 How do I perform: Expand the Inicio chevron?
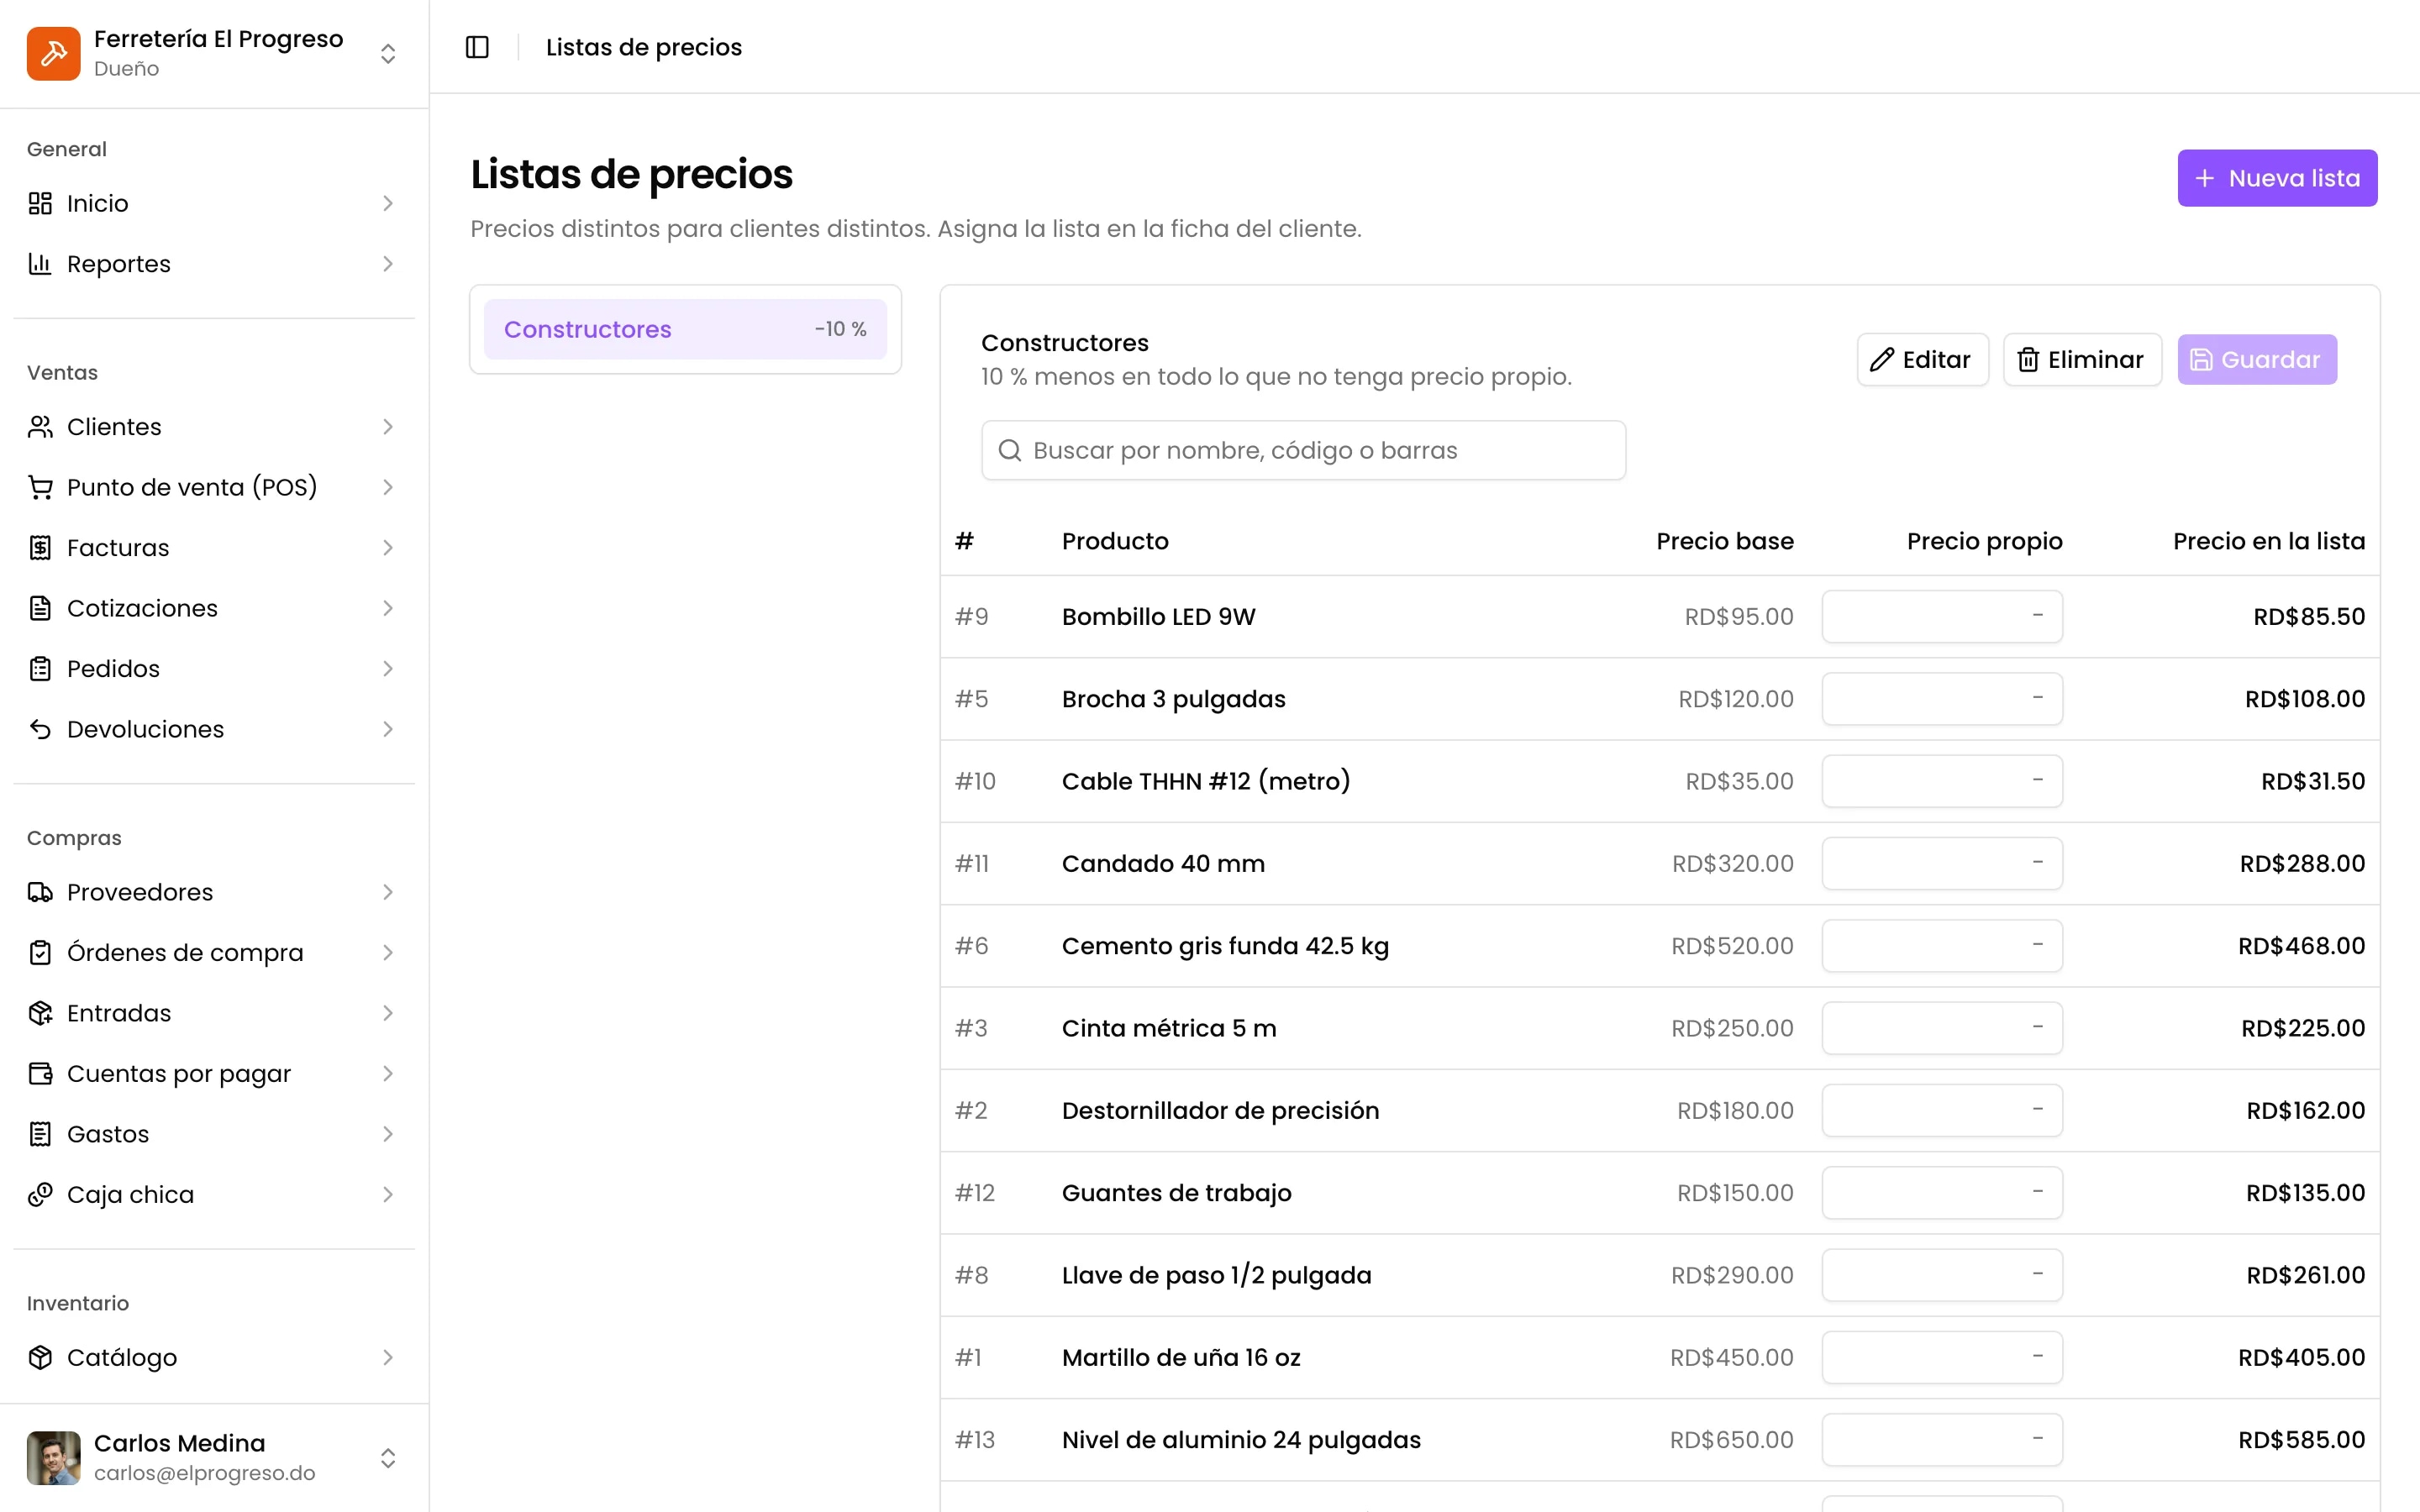(x=388, y=203)
